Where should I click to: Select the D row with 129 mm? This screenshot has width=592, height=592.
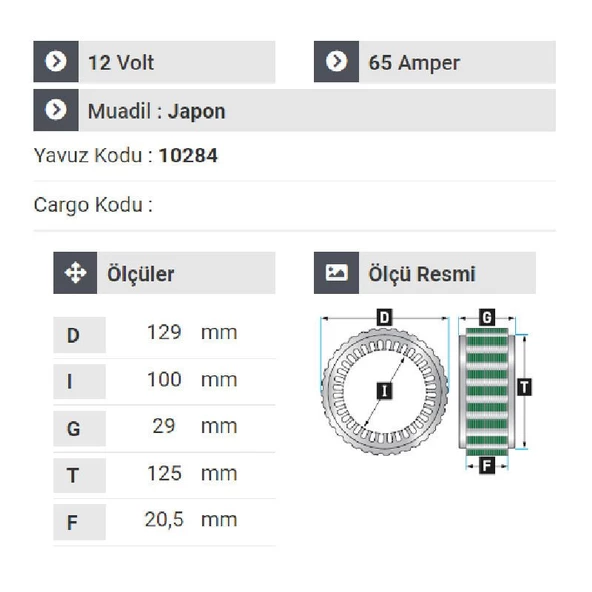click(164, 334)
